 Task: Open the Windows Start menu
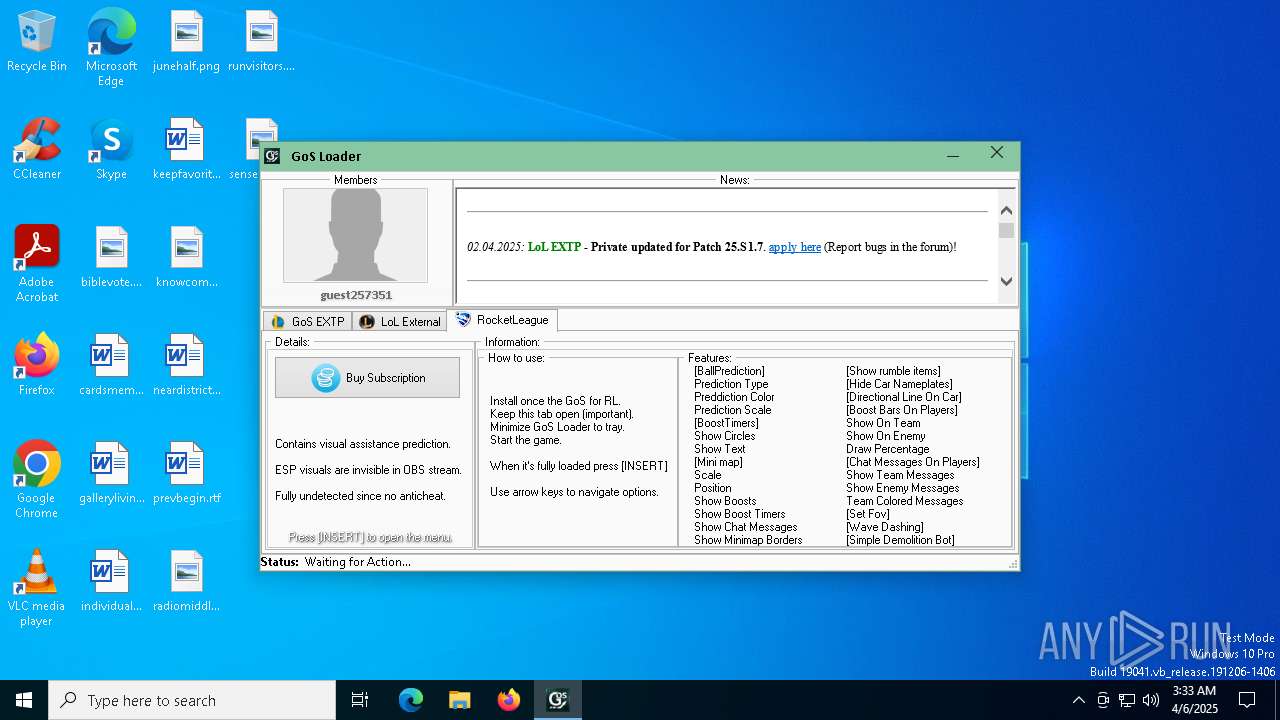click(x=24, y=700)
